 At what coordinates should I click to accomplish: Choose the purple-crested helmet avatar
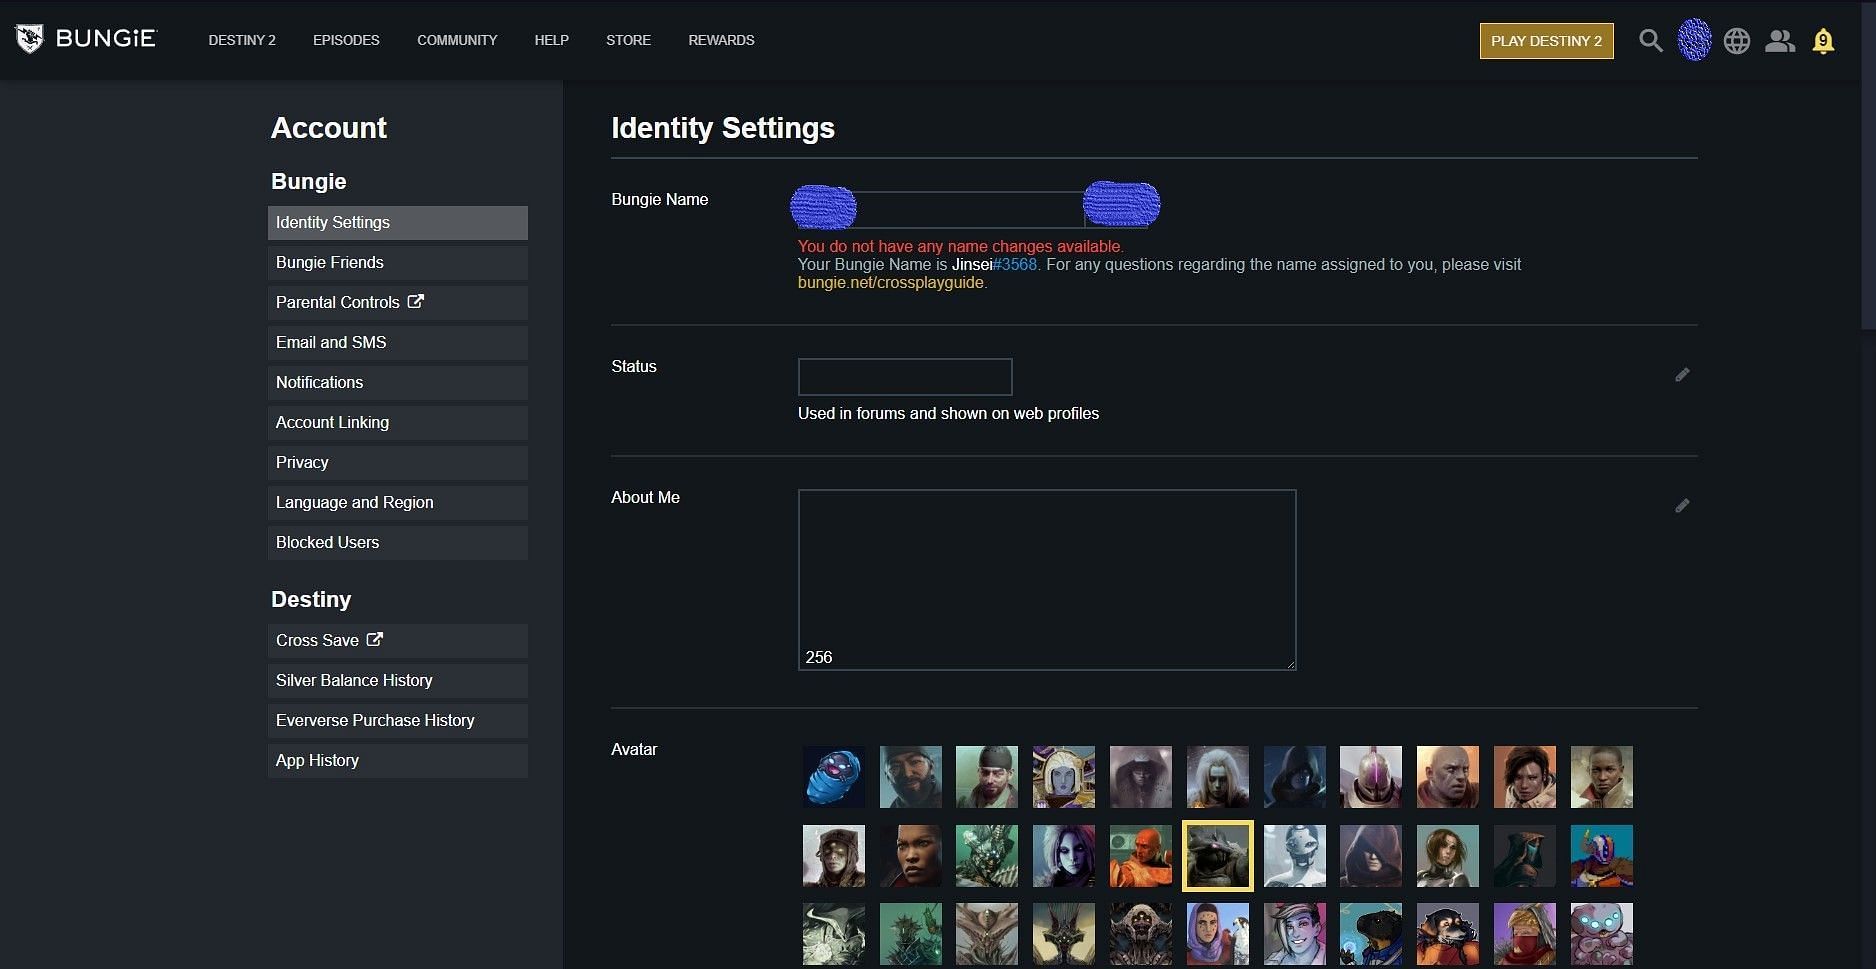pos(1371,777)
